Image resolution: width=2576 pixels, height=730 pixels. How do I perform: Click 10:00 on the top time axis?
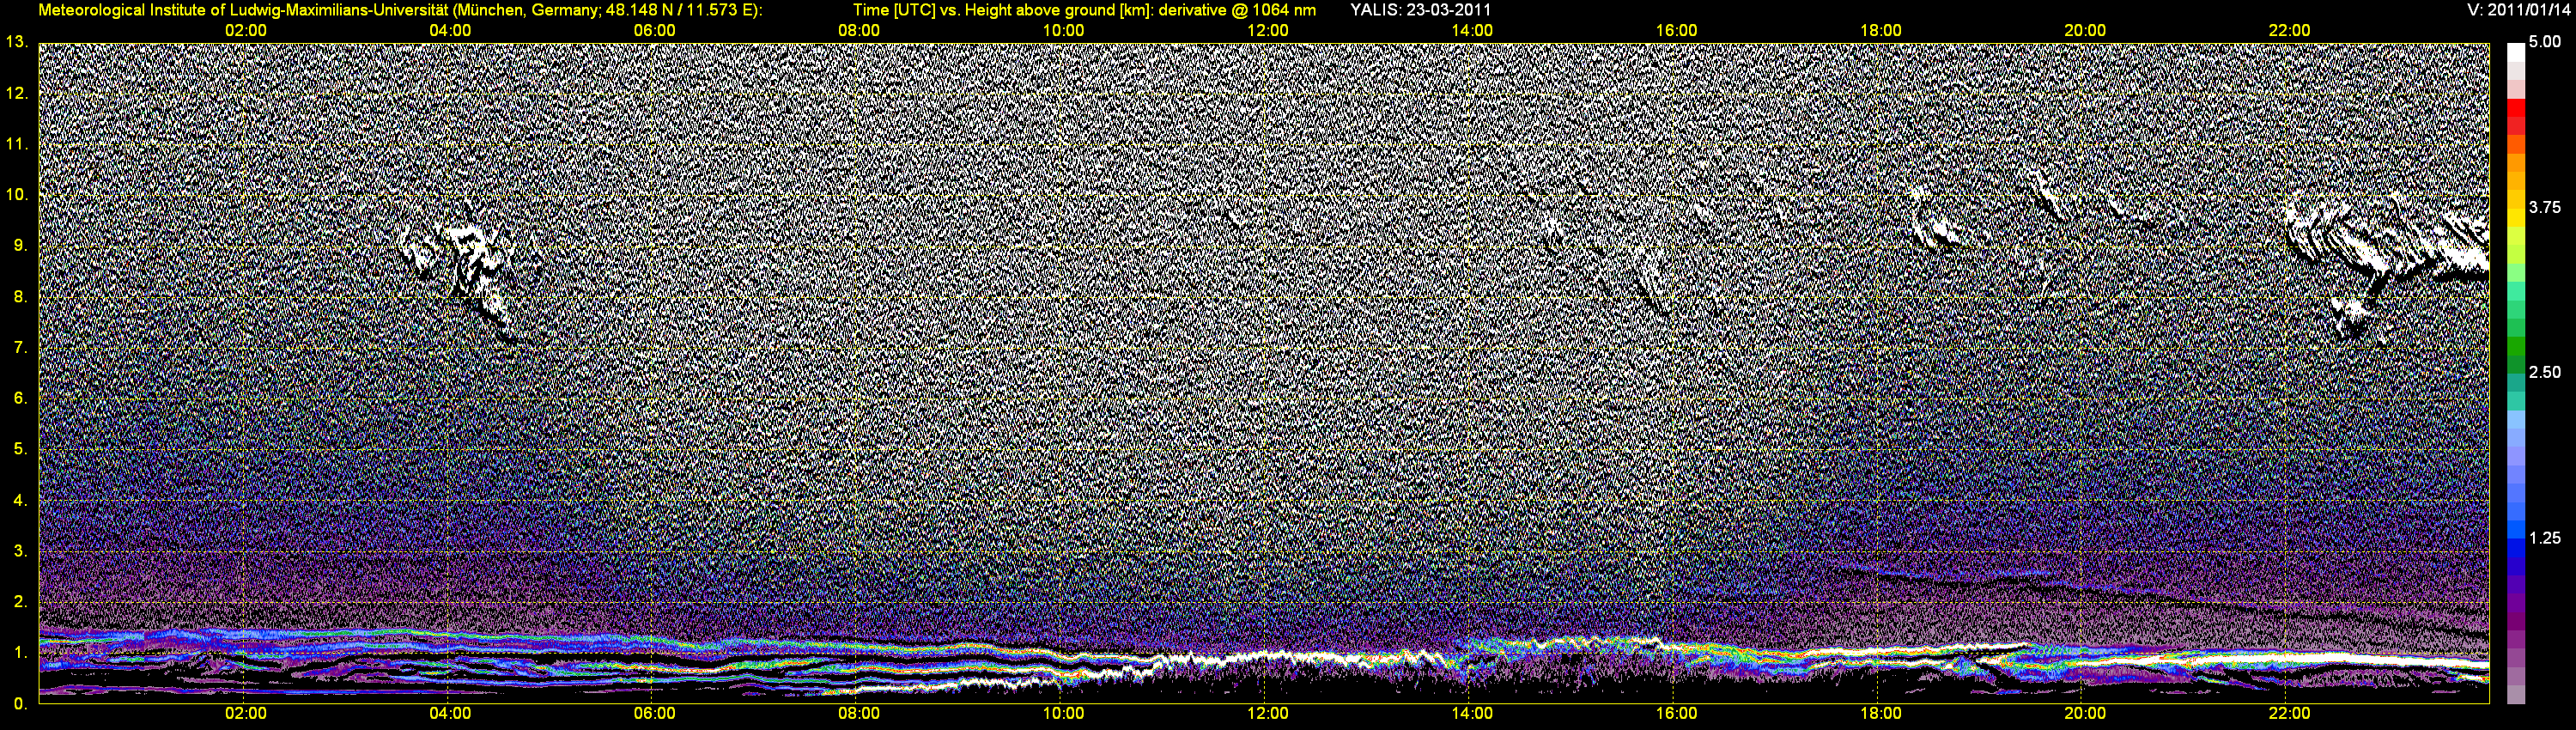point(1064,30)
